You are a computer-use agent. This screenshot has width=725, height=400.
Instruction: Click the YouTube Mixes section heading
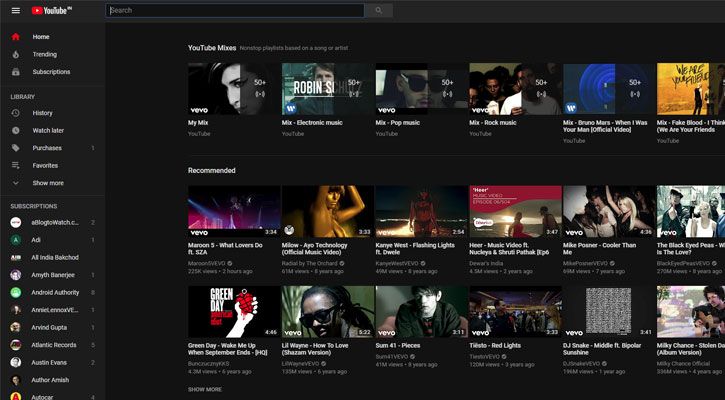coord(212,48)
